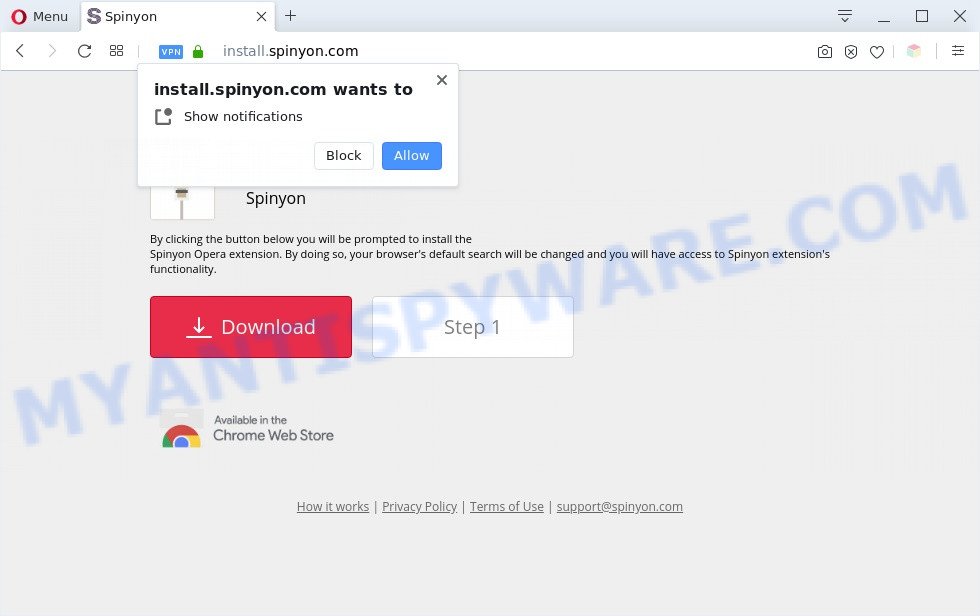Click the notification bell icon in popup
The height and width of the screenshot is (616, 980).
(163, 117)
